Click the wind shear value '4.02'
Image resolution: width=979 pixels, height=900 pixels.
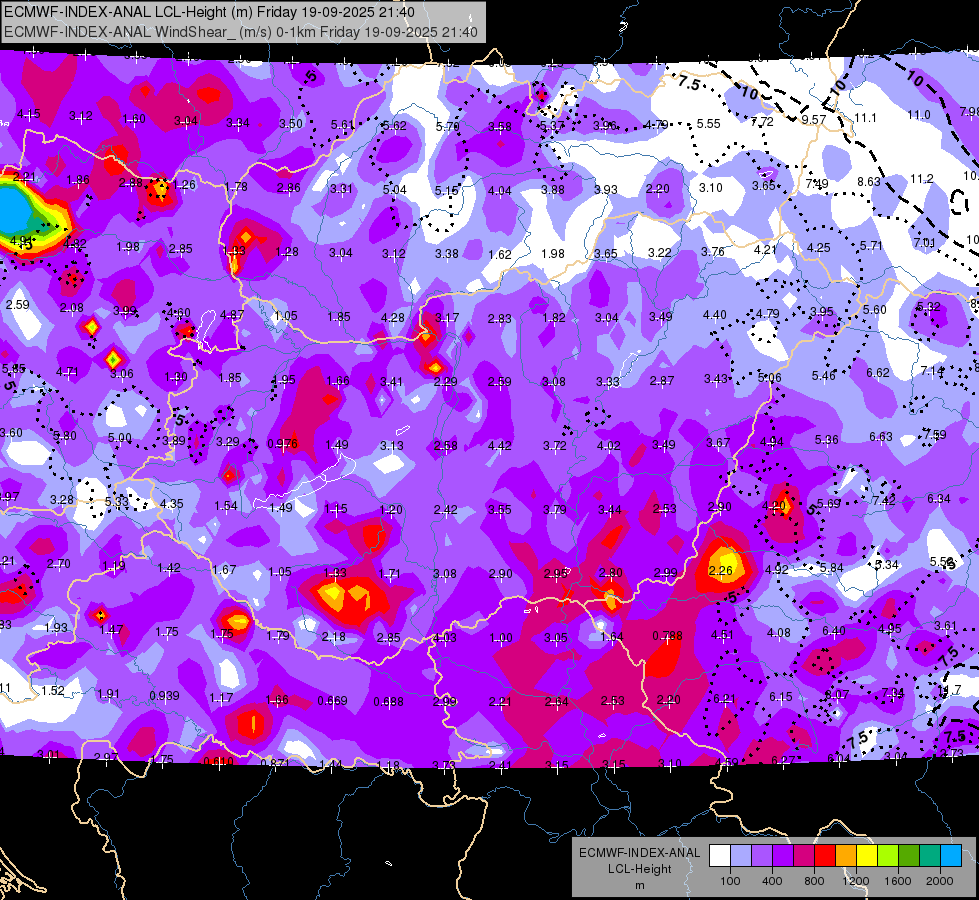tap(609, 446)
